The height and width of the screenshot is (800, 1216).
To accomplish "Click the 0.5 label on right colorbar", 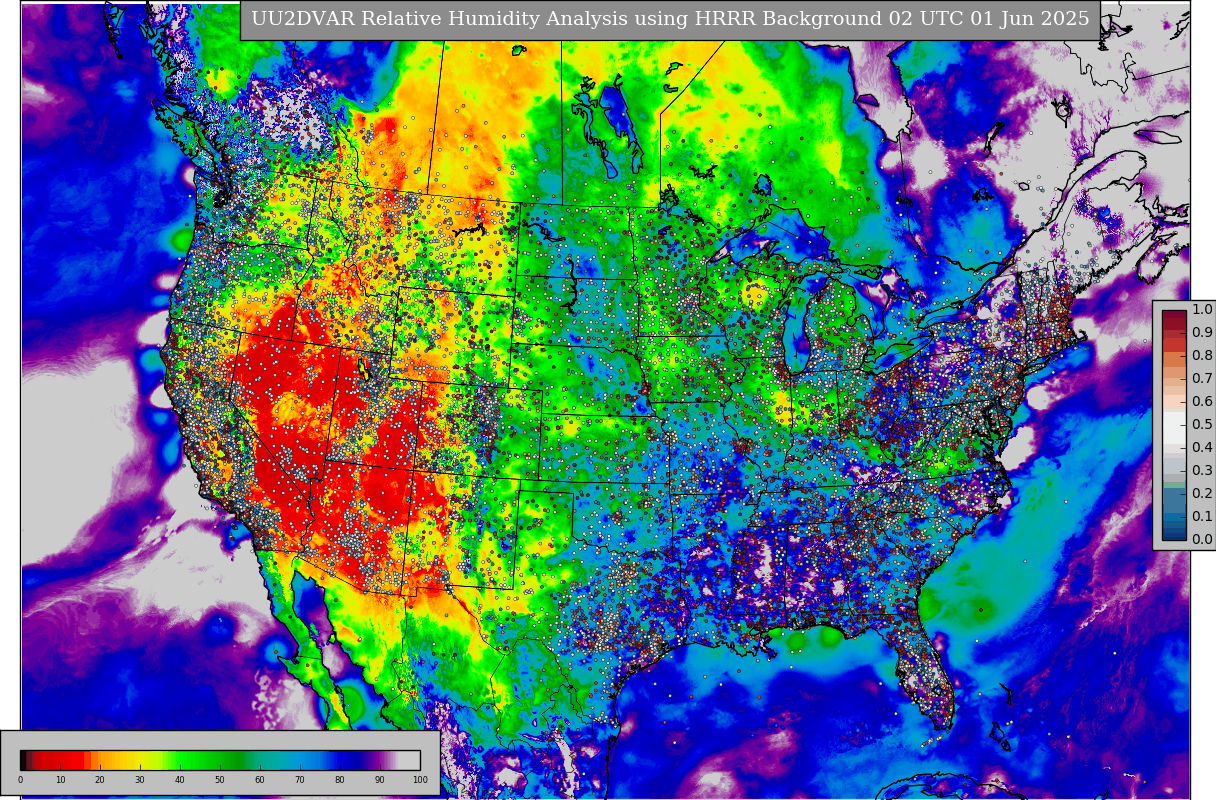I will [1203, 424].
